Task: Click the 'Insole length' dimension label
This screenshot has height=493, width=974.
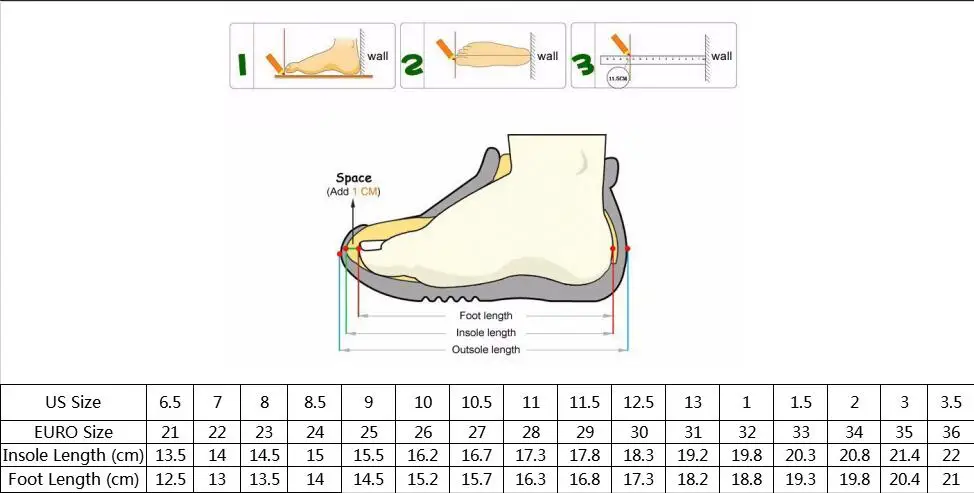Action: (486, 333)
